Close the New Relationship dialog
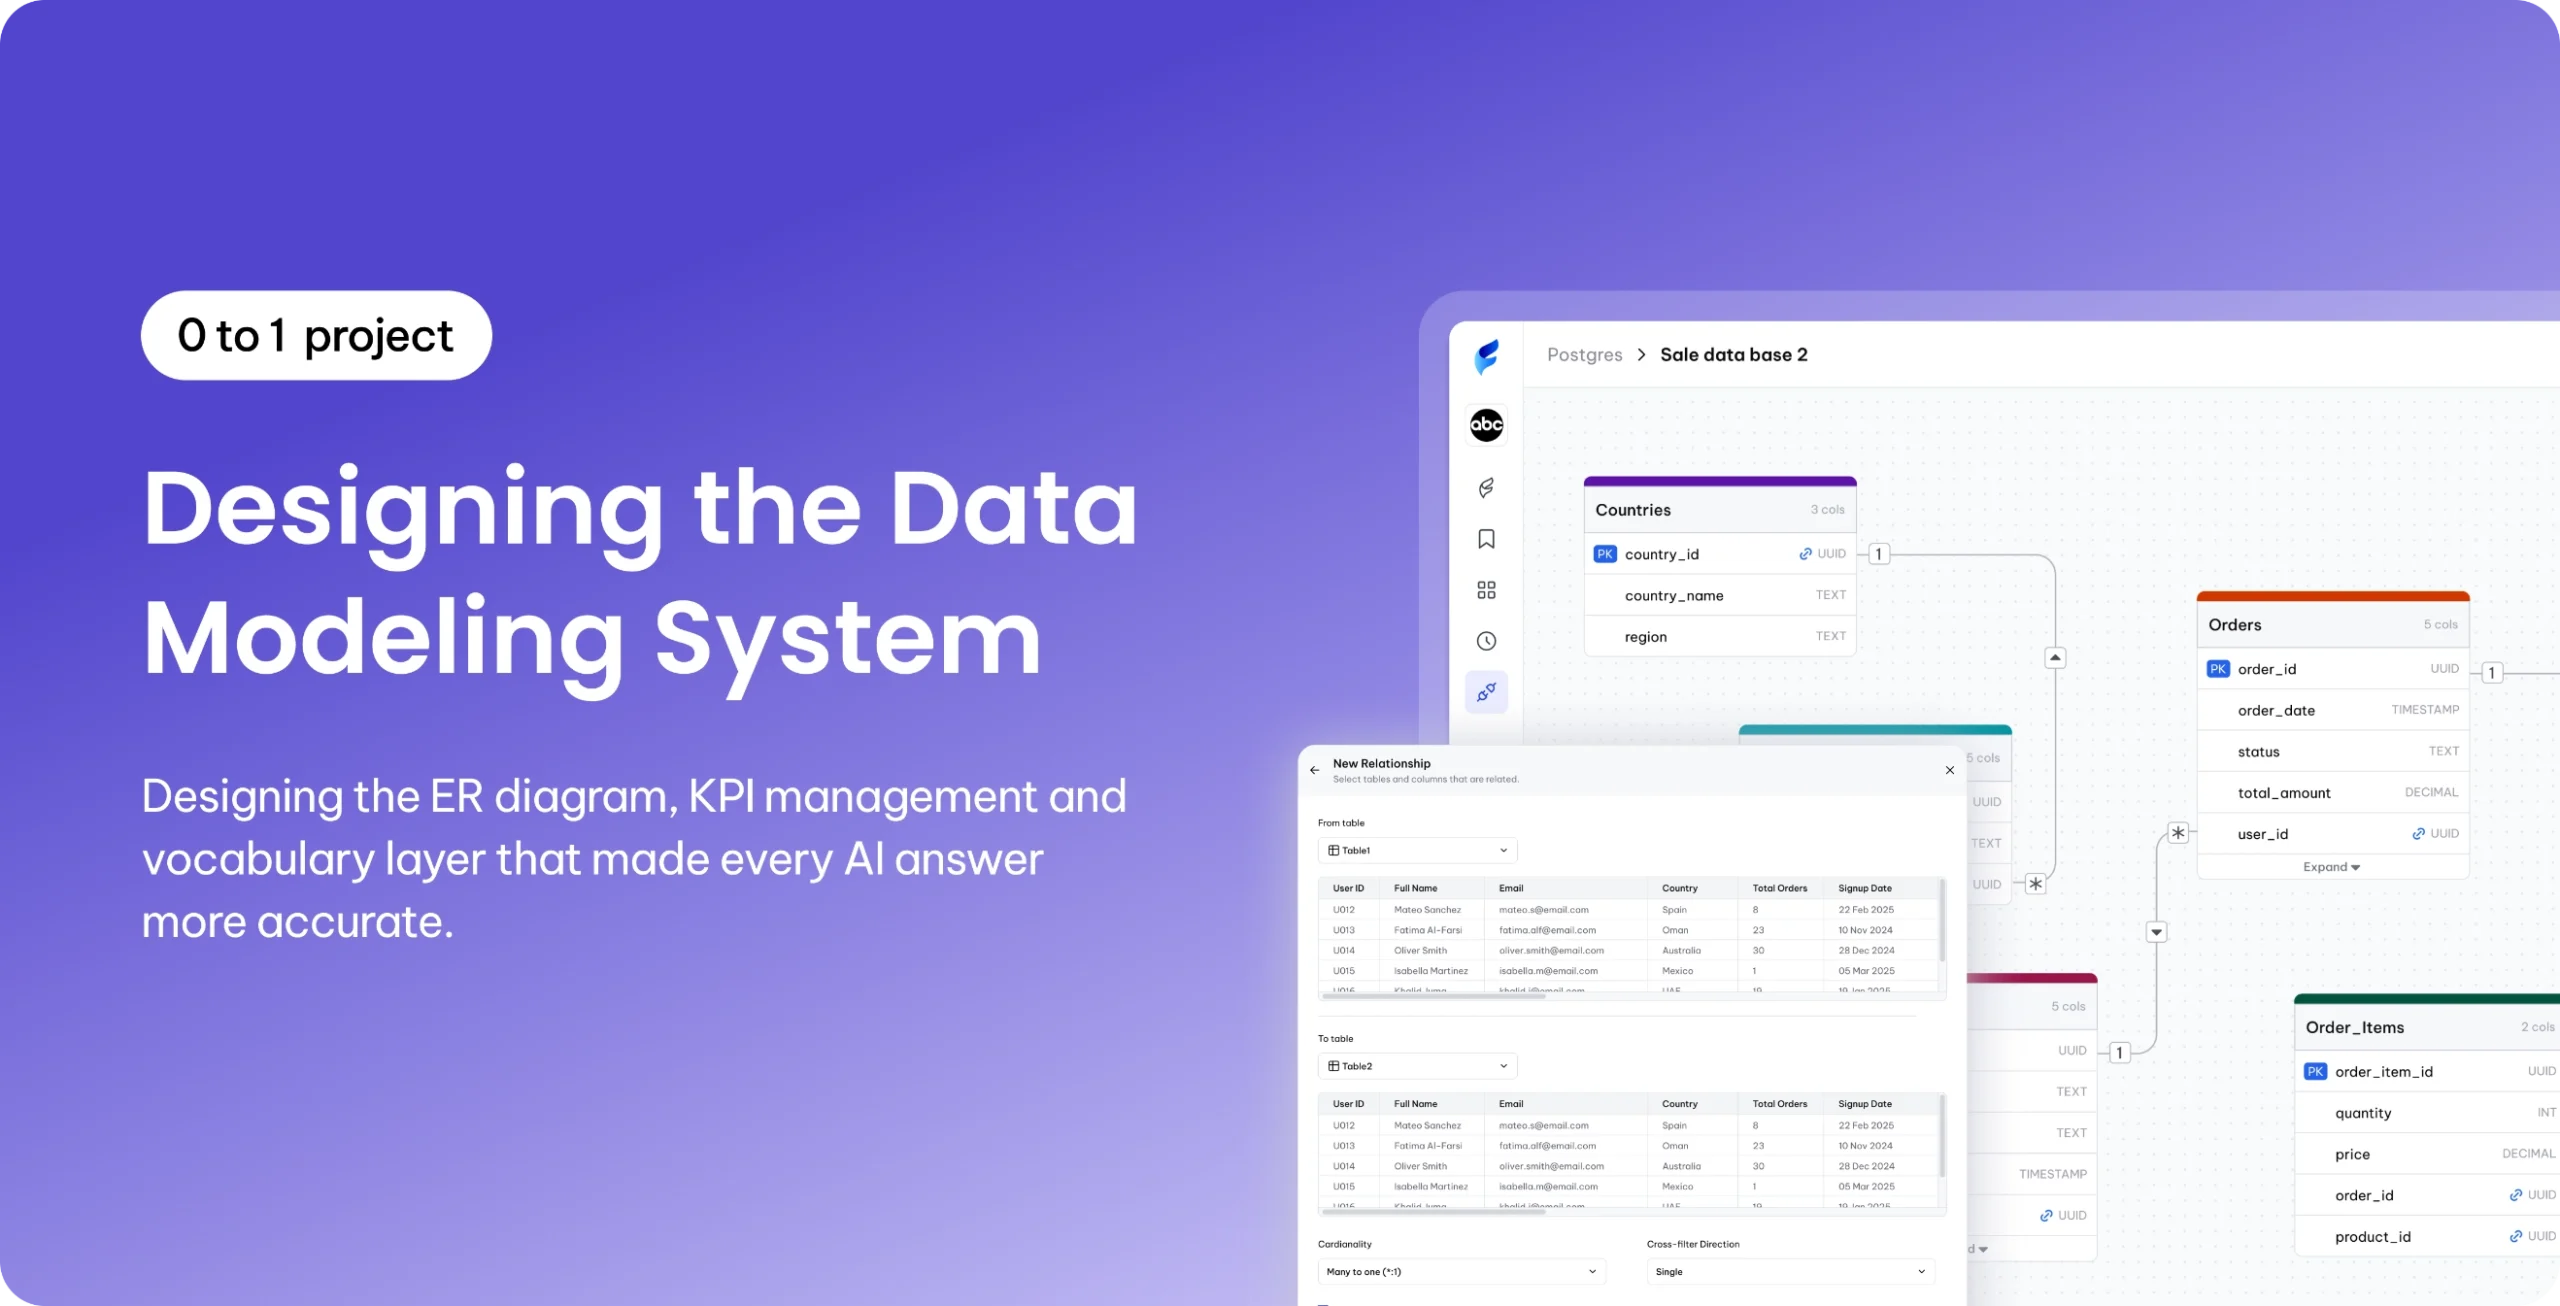Image resolution: width=2560 pixels, height=1306 pixels. click(1949, 770)
